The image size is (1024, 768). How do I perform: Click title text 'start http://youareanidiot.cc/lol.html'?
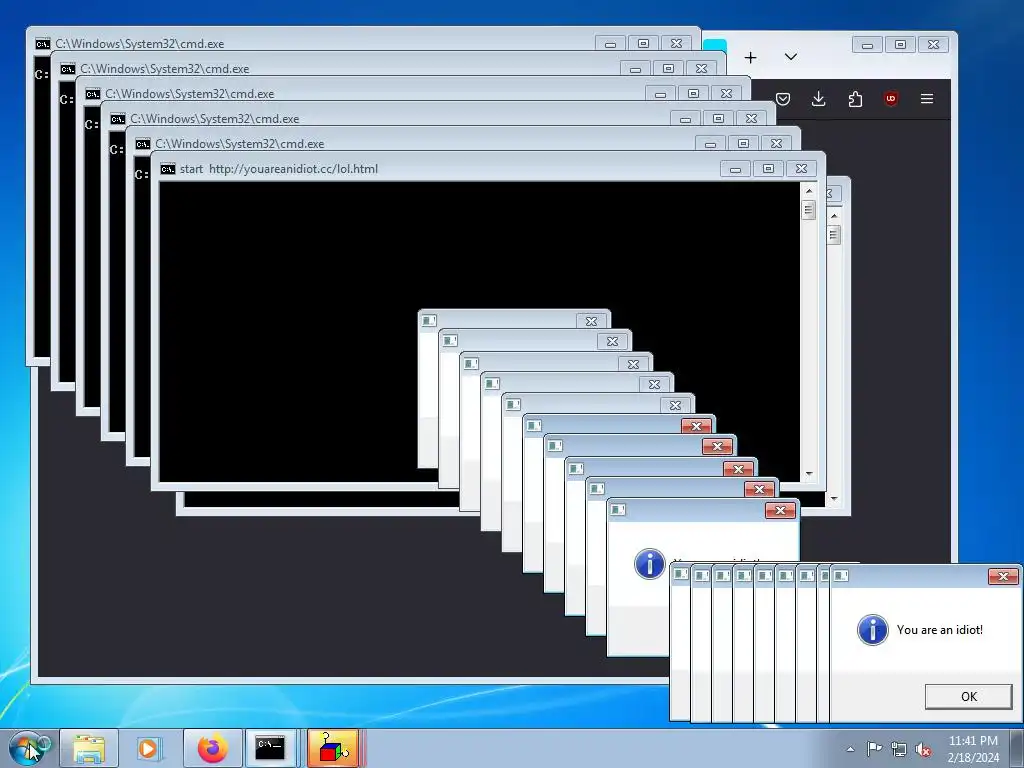(279, 168)
